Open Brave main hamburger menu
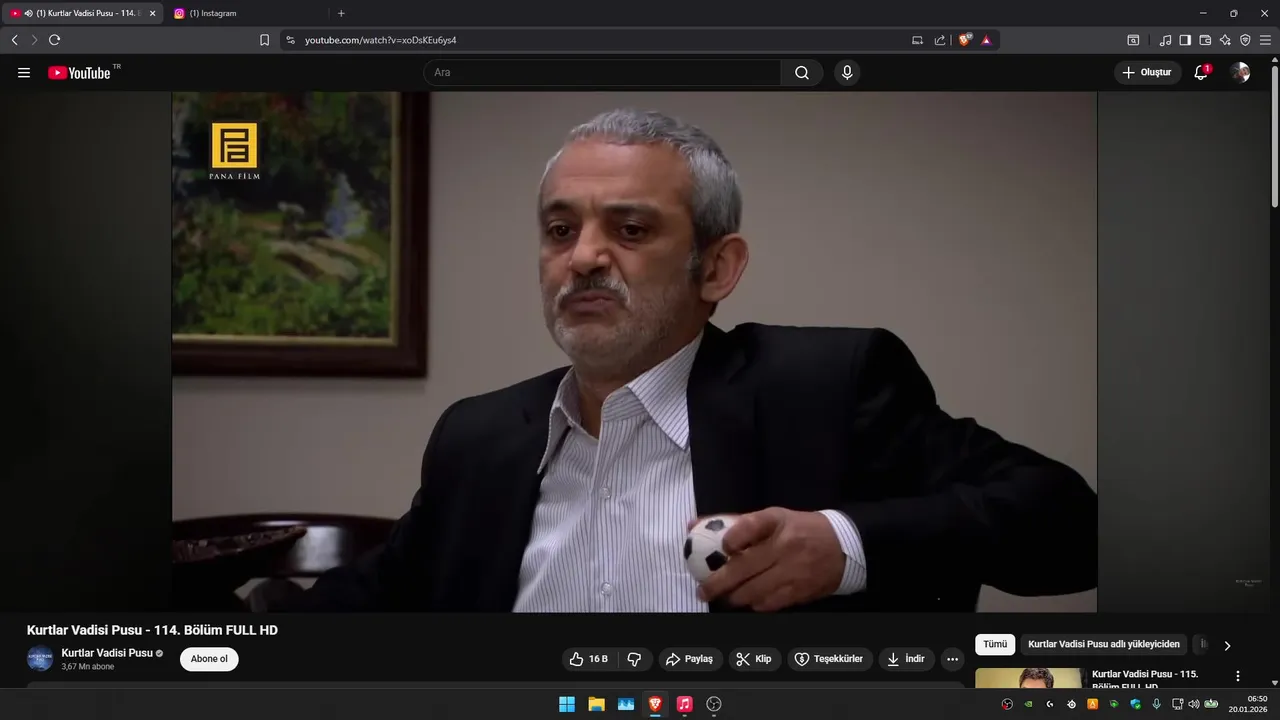The width and height of the screenshot is (1280, 720). [1265, 40]
